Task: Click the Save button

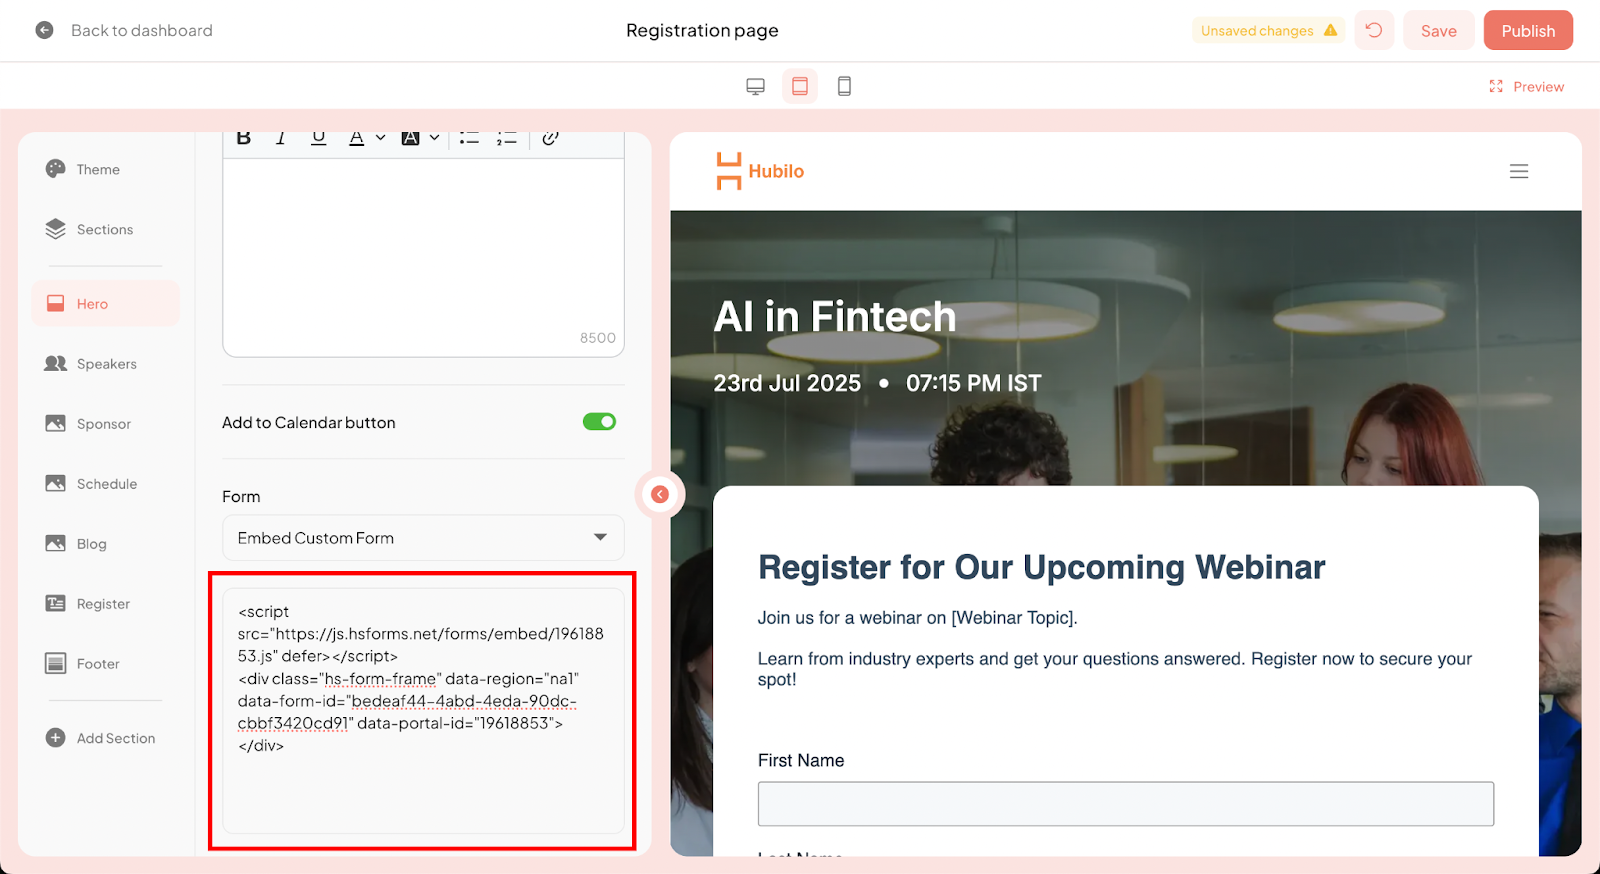Action: tap(1438, 30)
